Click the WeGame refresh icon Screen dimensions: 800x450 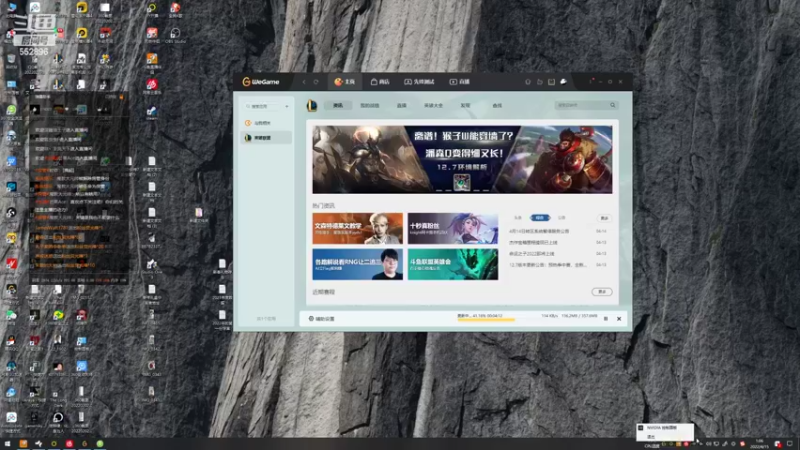[316, 82]
